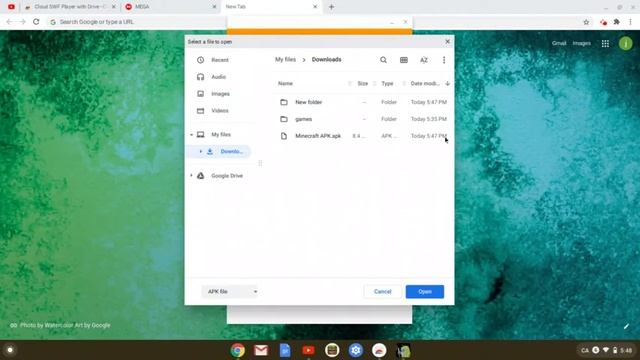
Task: Open the Gmail link
Action: [559, 43]
